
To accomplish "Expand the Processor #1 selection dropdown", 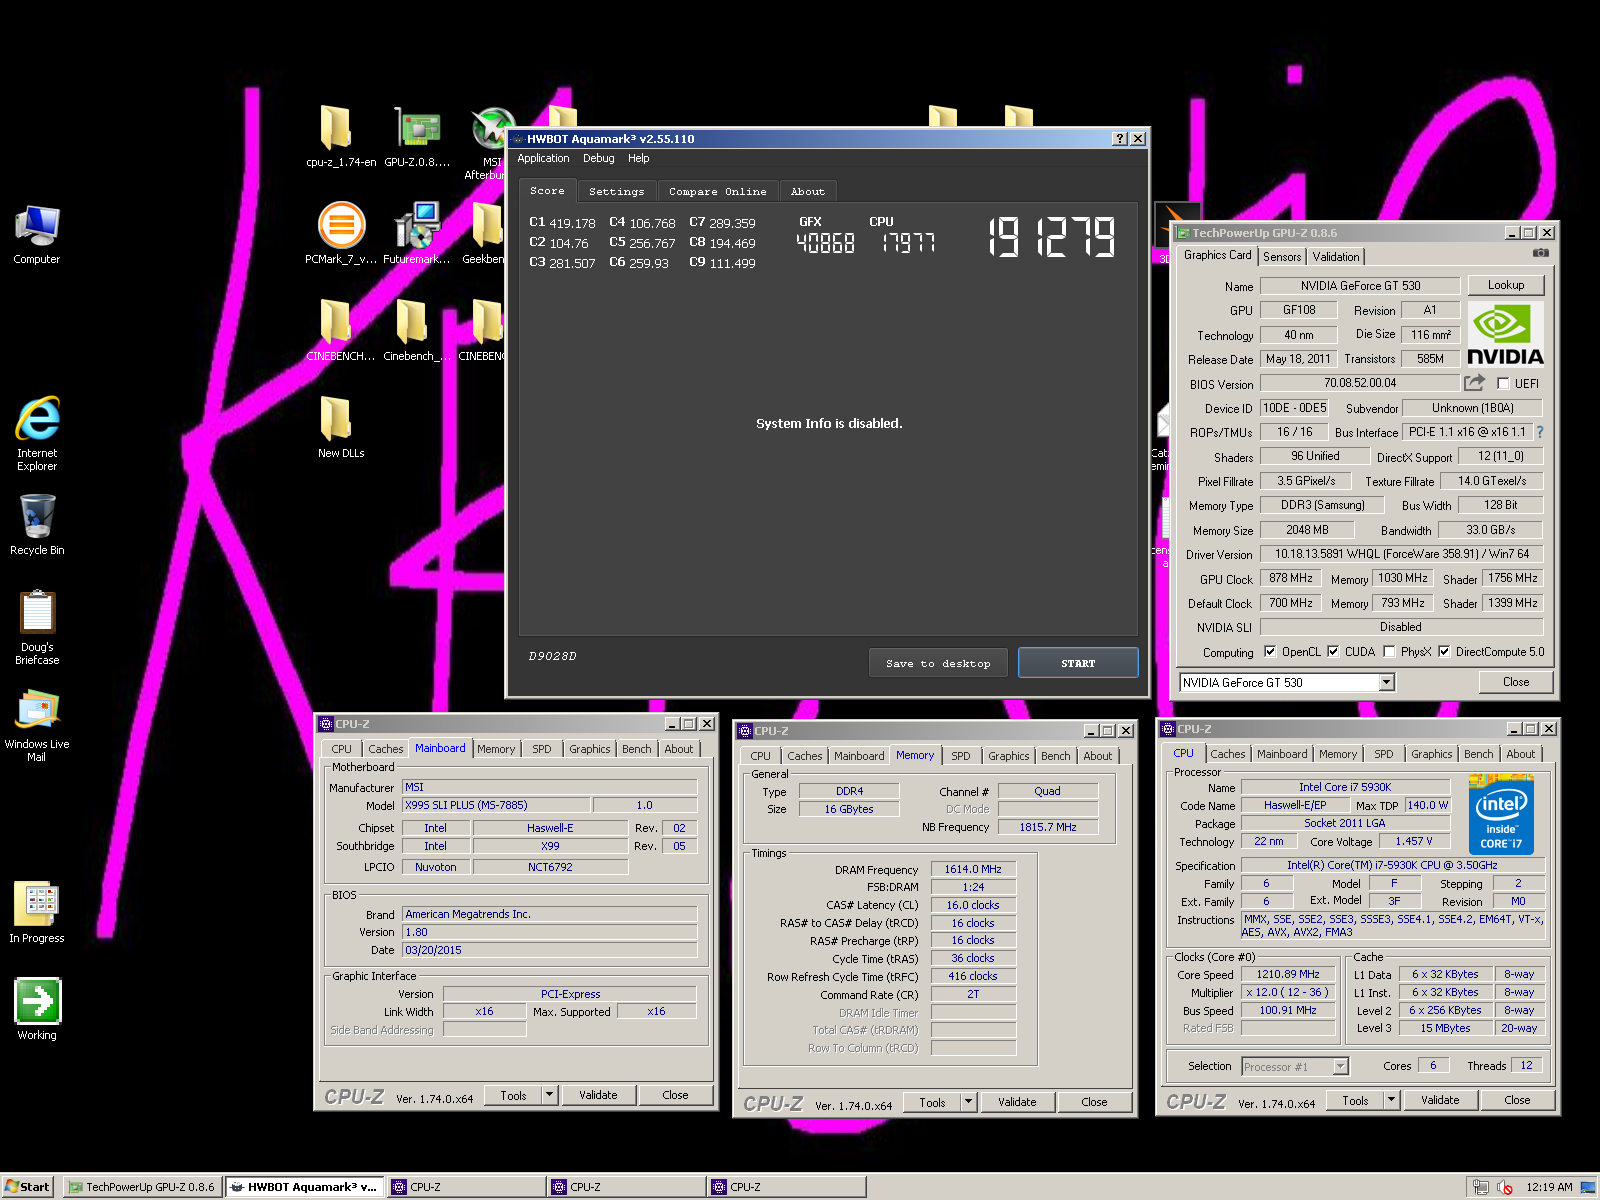I will point(1340,1067).
